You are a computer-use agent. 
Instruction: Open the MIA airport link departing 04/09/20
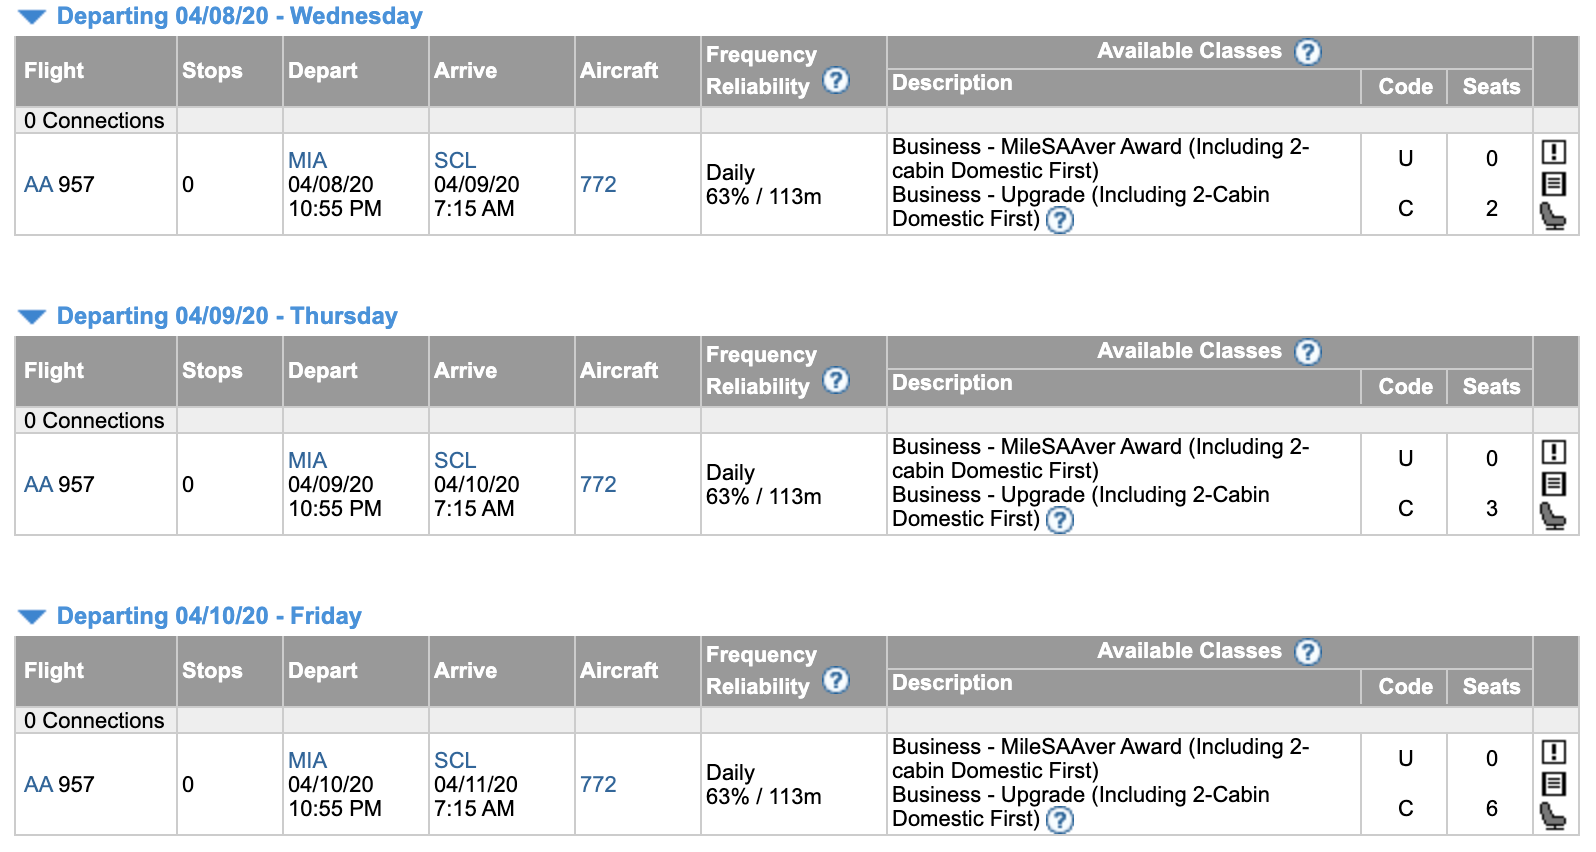[307, 461]
